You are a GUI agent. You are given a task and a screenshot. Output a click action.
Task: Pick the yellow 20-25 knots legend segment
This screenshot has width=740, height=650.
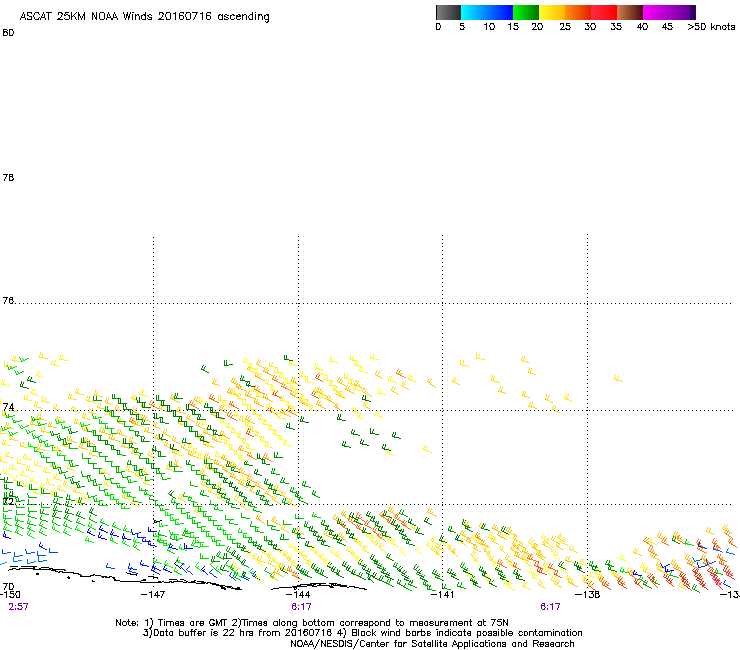pyautogui.click(x=552, y=12)
